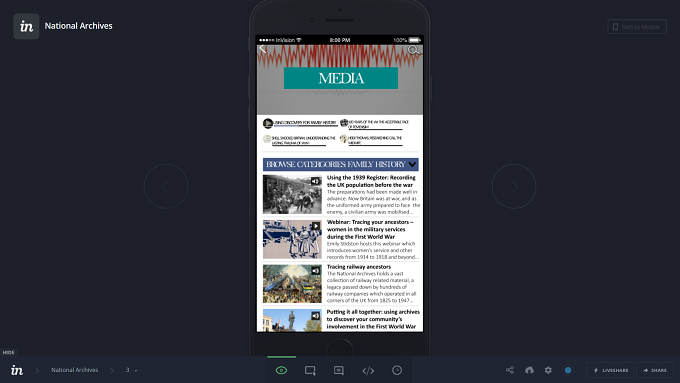Tap the back arrow in phone header
Viewport: 680px width, 383px height.
coord(262,49)
